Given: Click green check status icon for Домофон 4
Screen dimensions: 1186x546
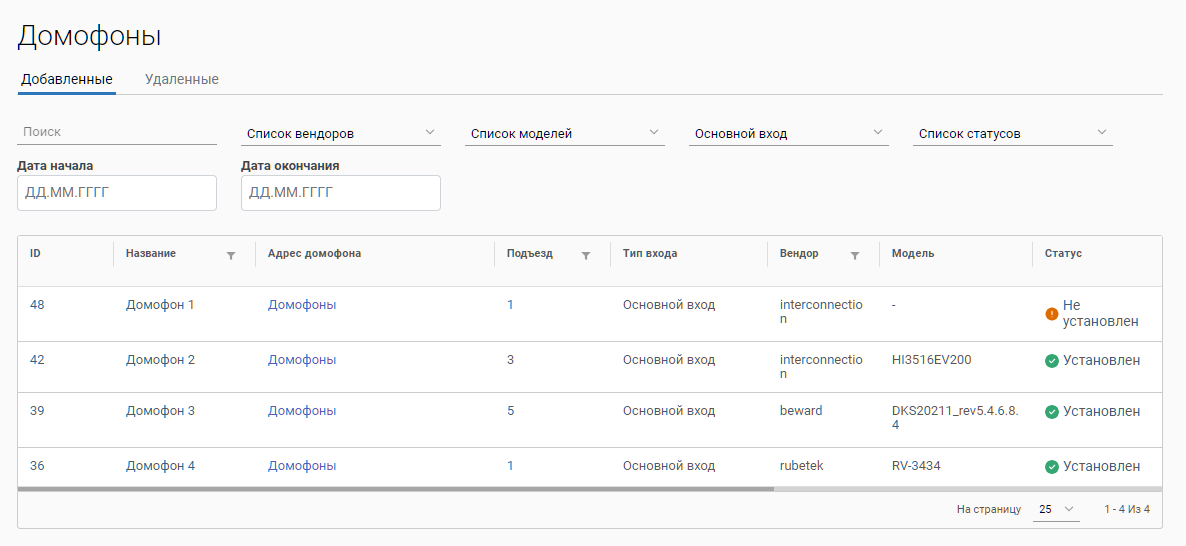Looking at the screenshot, I should coord(1052,467).
